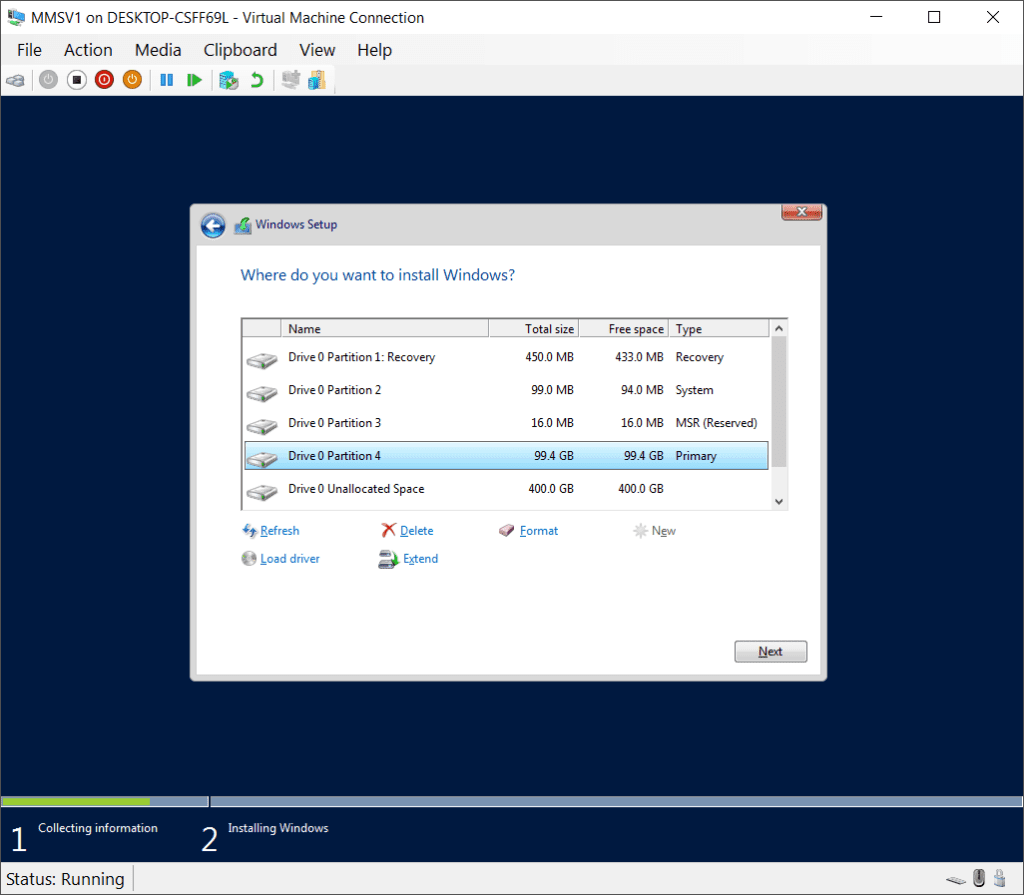Click the 94.0 MB free space cell
1024x895 pixels.
(642, 390)
